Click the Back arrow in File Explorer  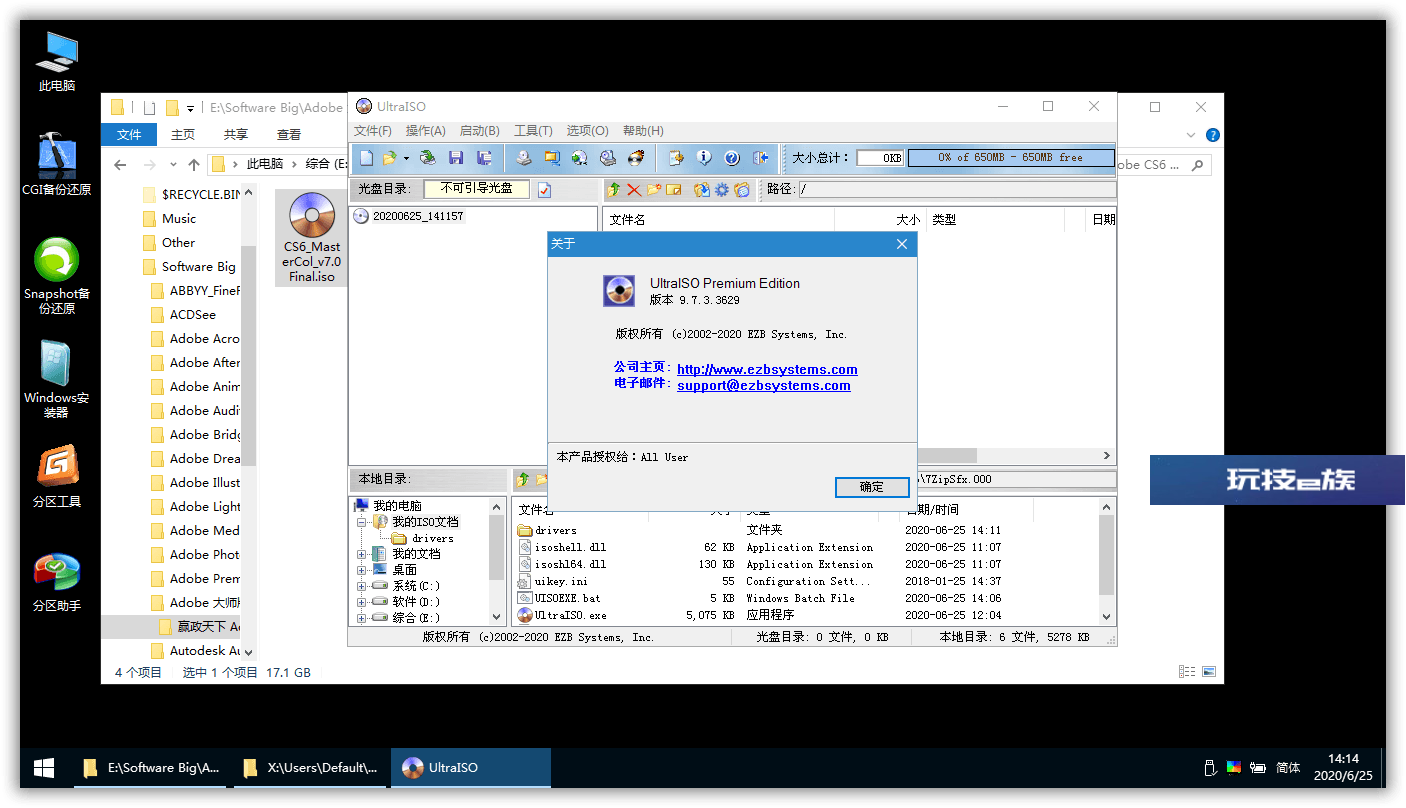pos(120,165)
